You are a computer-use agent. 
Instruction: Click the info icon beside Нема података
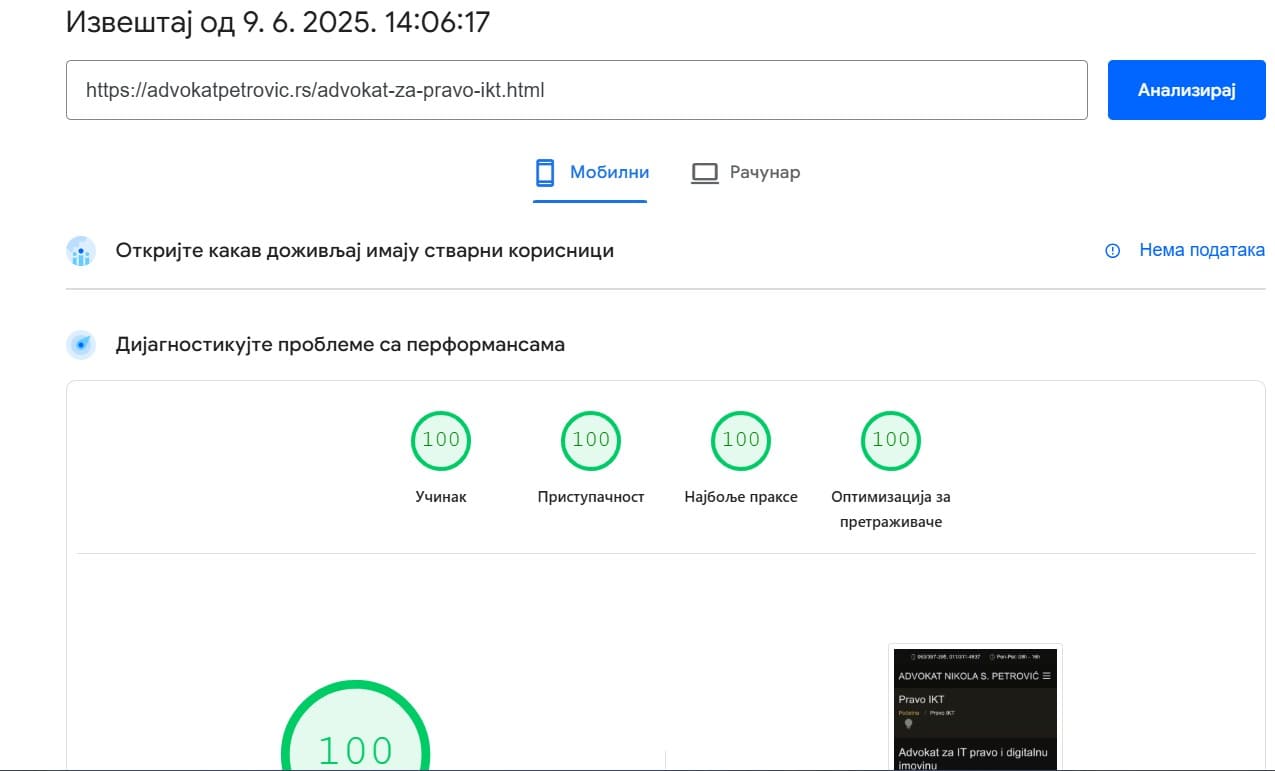click(1112, 251)
